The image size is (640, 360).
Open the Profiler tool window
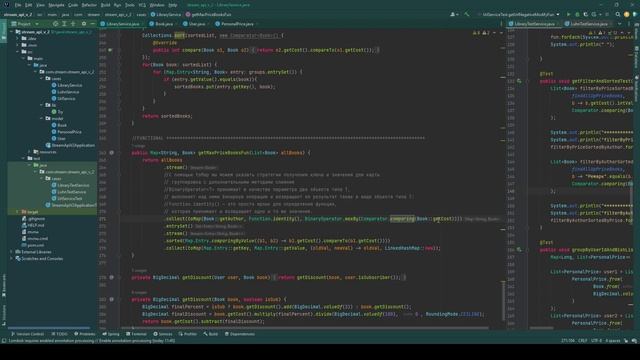(x=188, y=334)
